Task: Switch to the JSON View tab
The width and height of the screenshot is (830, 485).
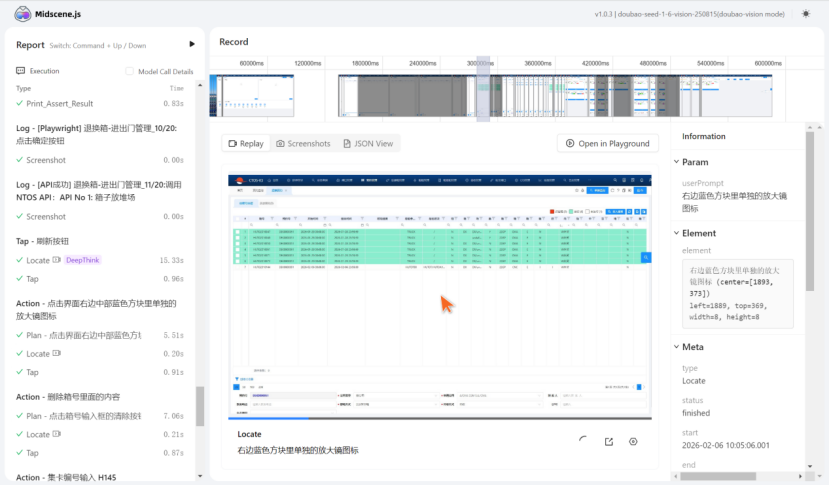Action: click(368, 143)
